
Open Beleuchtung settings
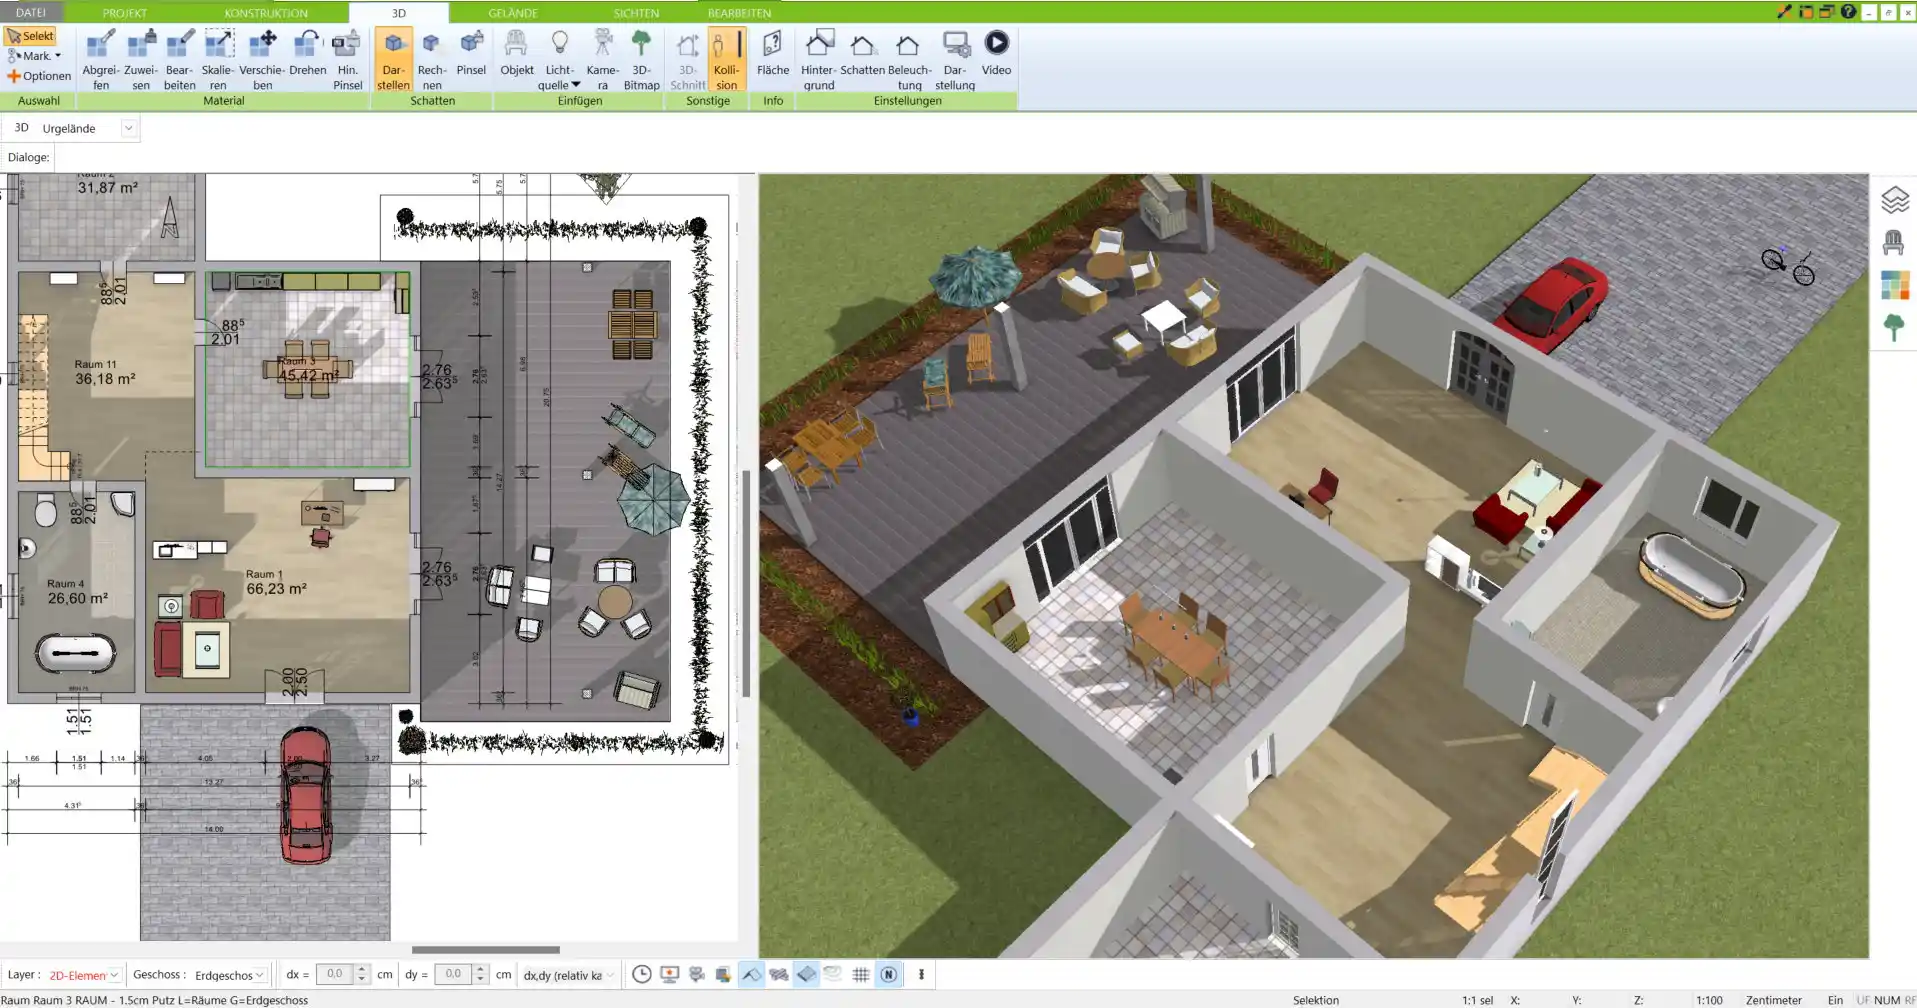click(909, 60)
